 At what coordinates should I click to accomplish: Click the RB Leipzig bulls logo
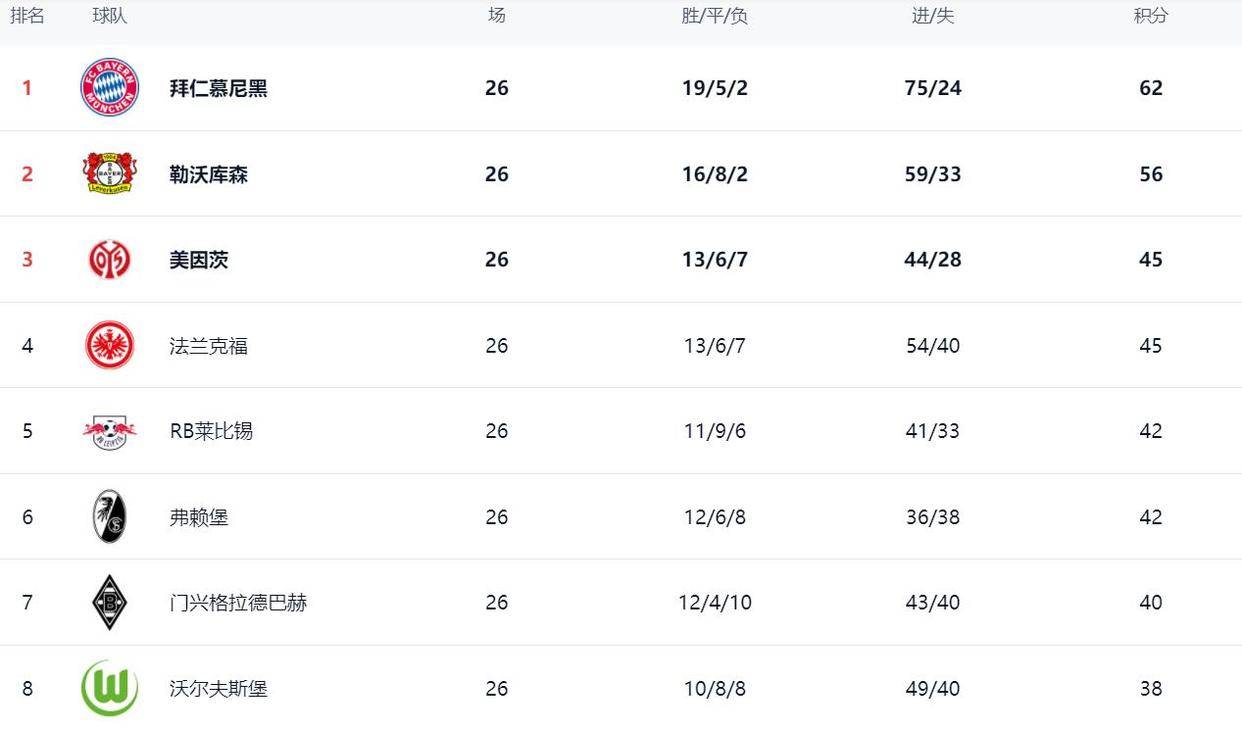109,431
